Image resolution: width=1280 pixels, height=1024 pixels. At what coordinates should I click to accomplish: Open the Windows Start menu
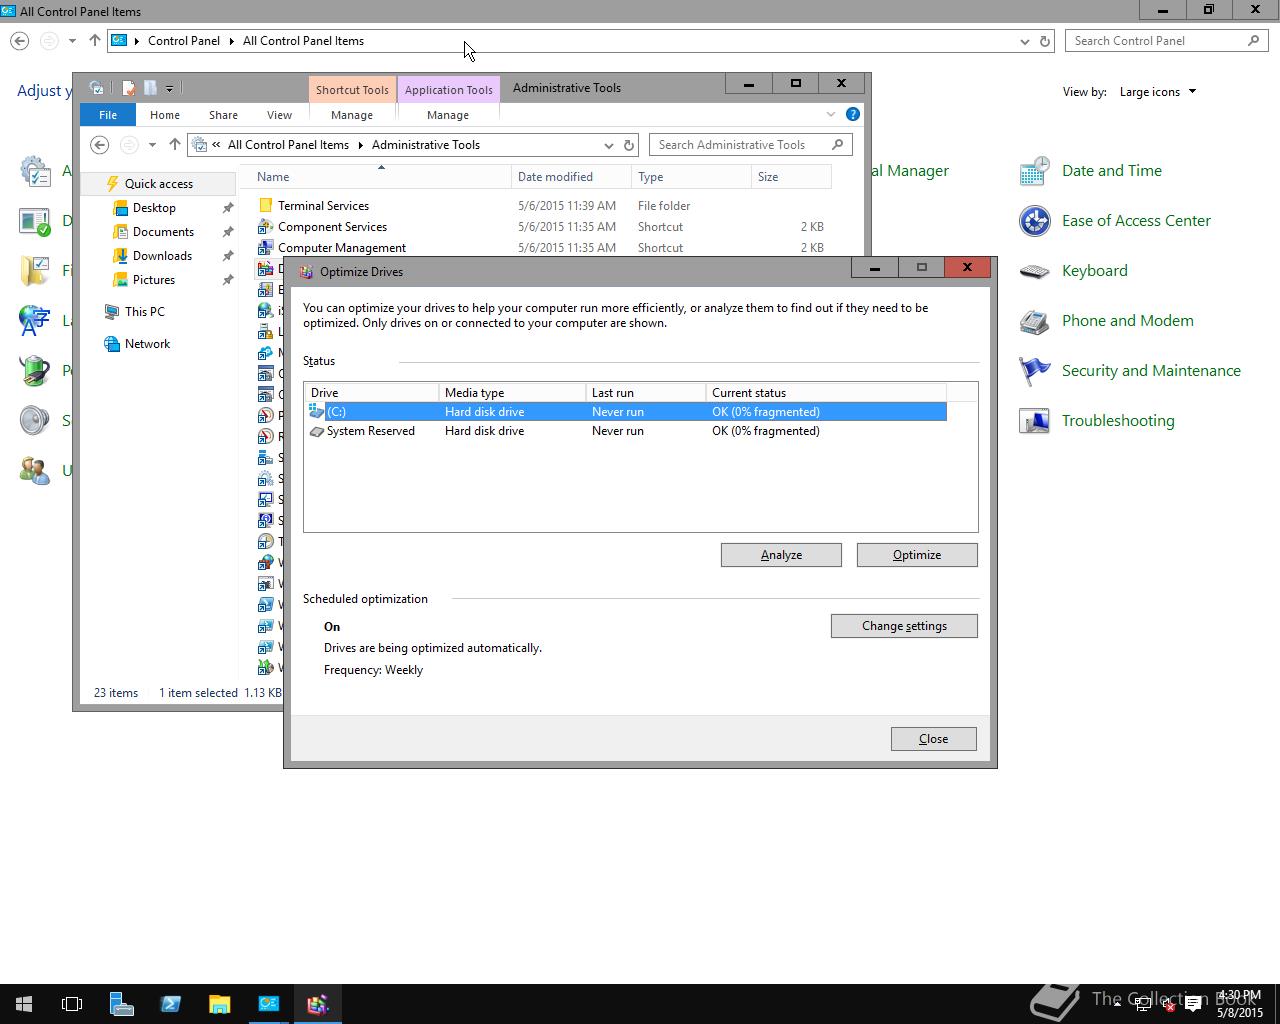pyautogui.click(x=24, y=1004)
